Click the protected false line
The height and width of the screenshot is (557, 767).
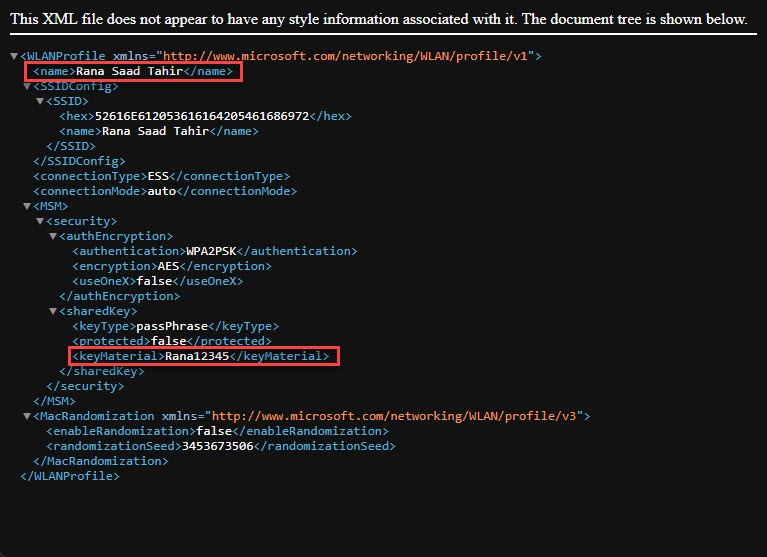pyautogui.click(x=172, y=341)
